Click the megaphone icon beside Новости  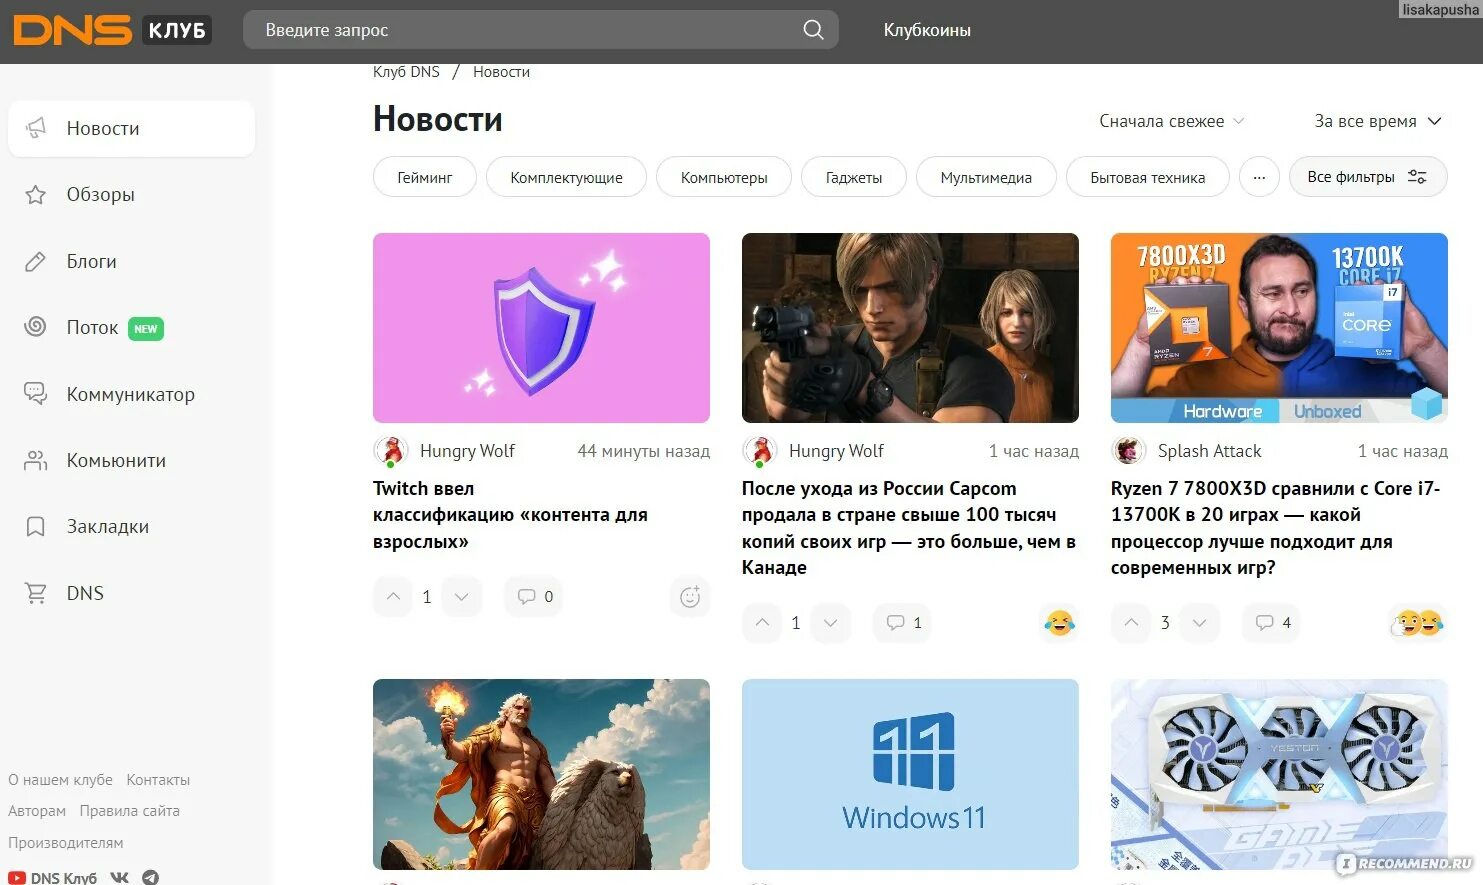point(36,128)
